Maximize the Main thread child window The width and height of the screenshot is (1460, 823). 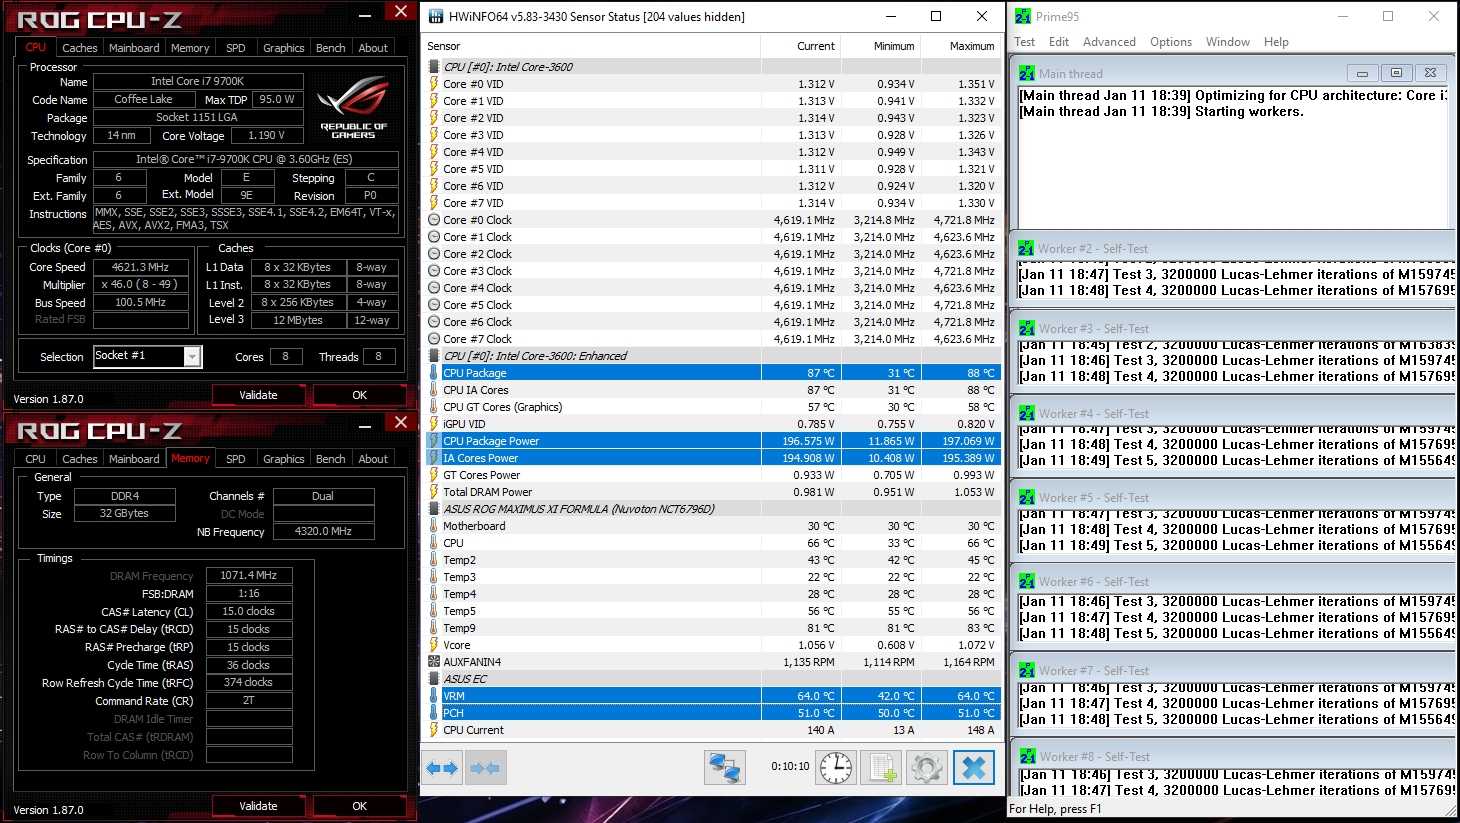(1396, 73)
